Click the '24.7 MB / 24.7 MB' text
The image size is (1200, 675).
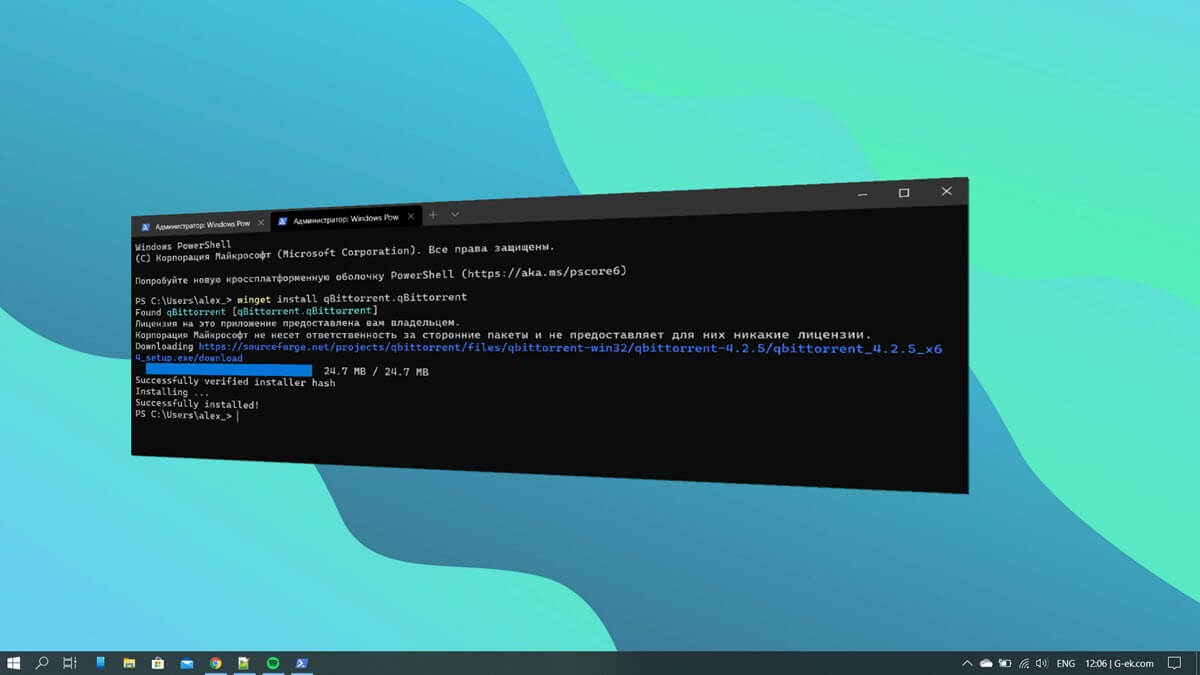tap(376, 372)
